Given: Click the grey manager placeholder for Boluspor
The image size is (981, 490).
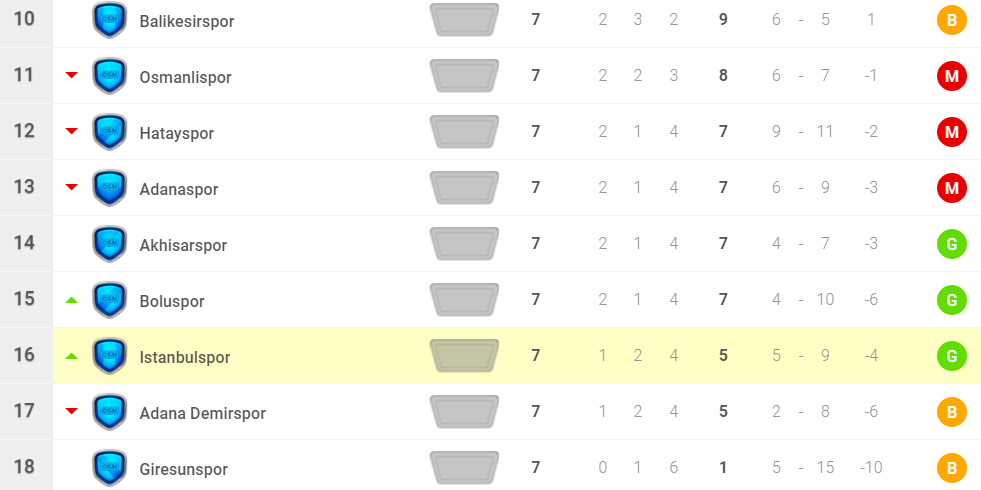Looking at the screenshot, I should [464, 300].
